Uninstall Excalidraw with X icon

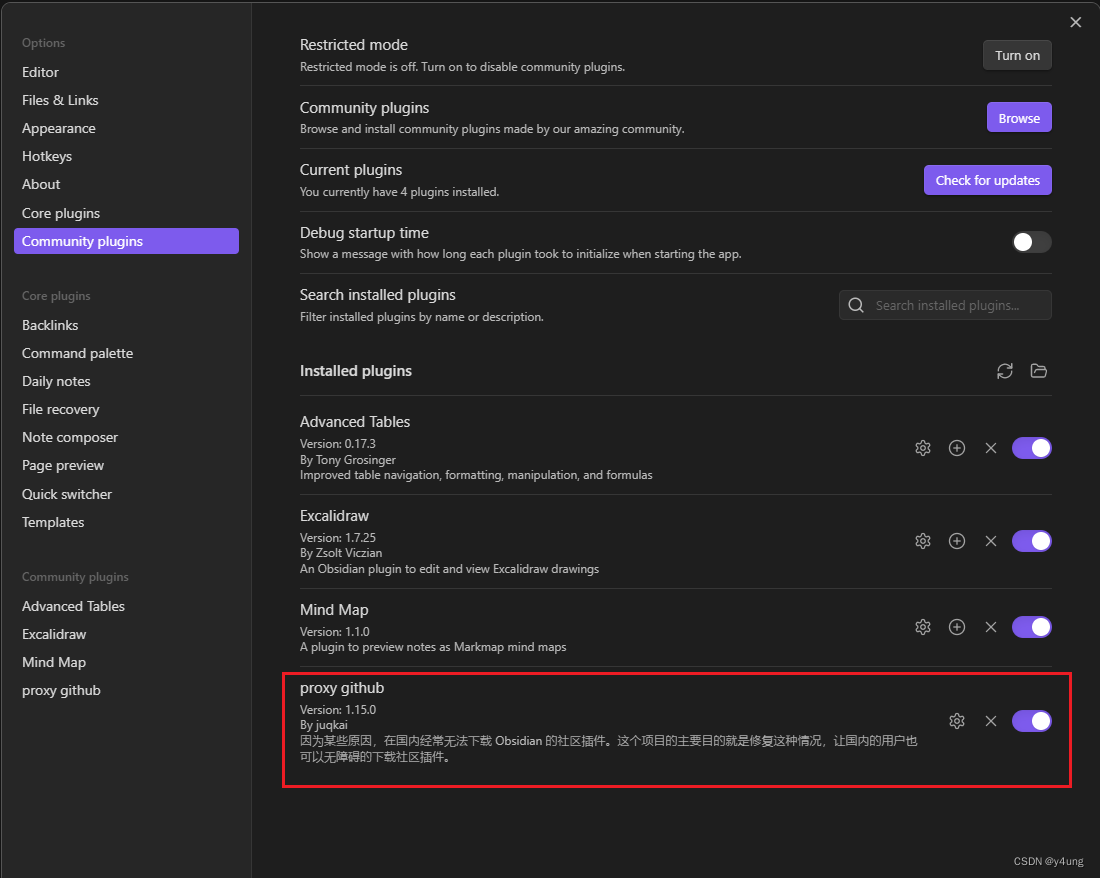[x=991, y=541]
